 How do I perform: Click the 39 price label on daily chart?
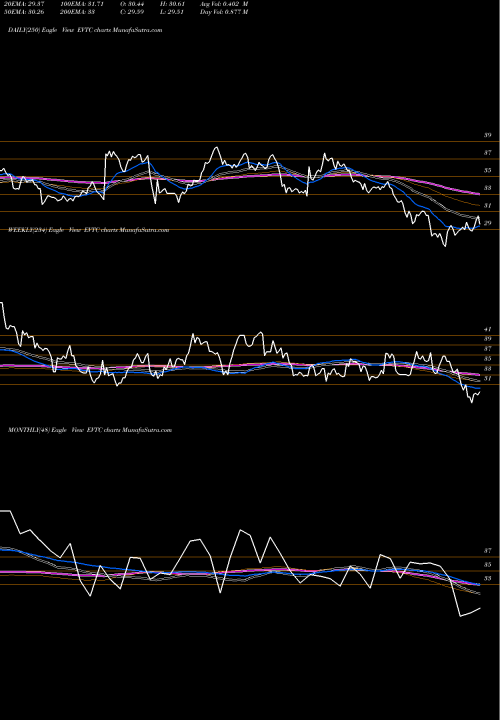[488, 135]
